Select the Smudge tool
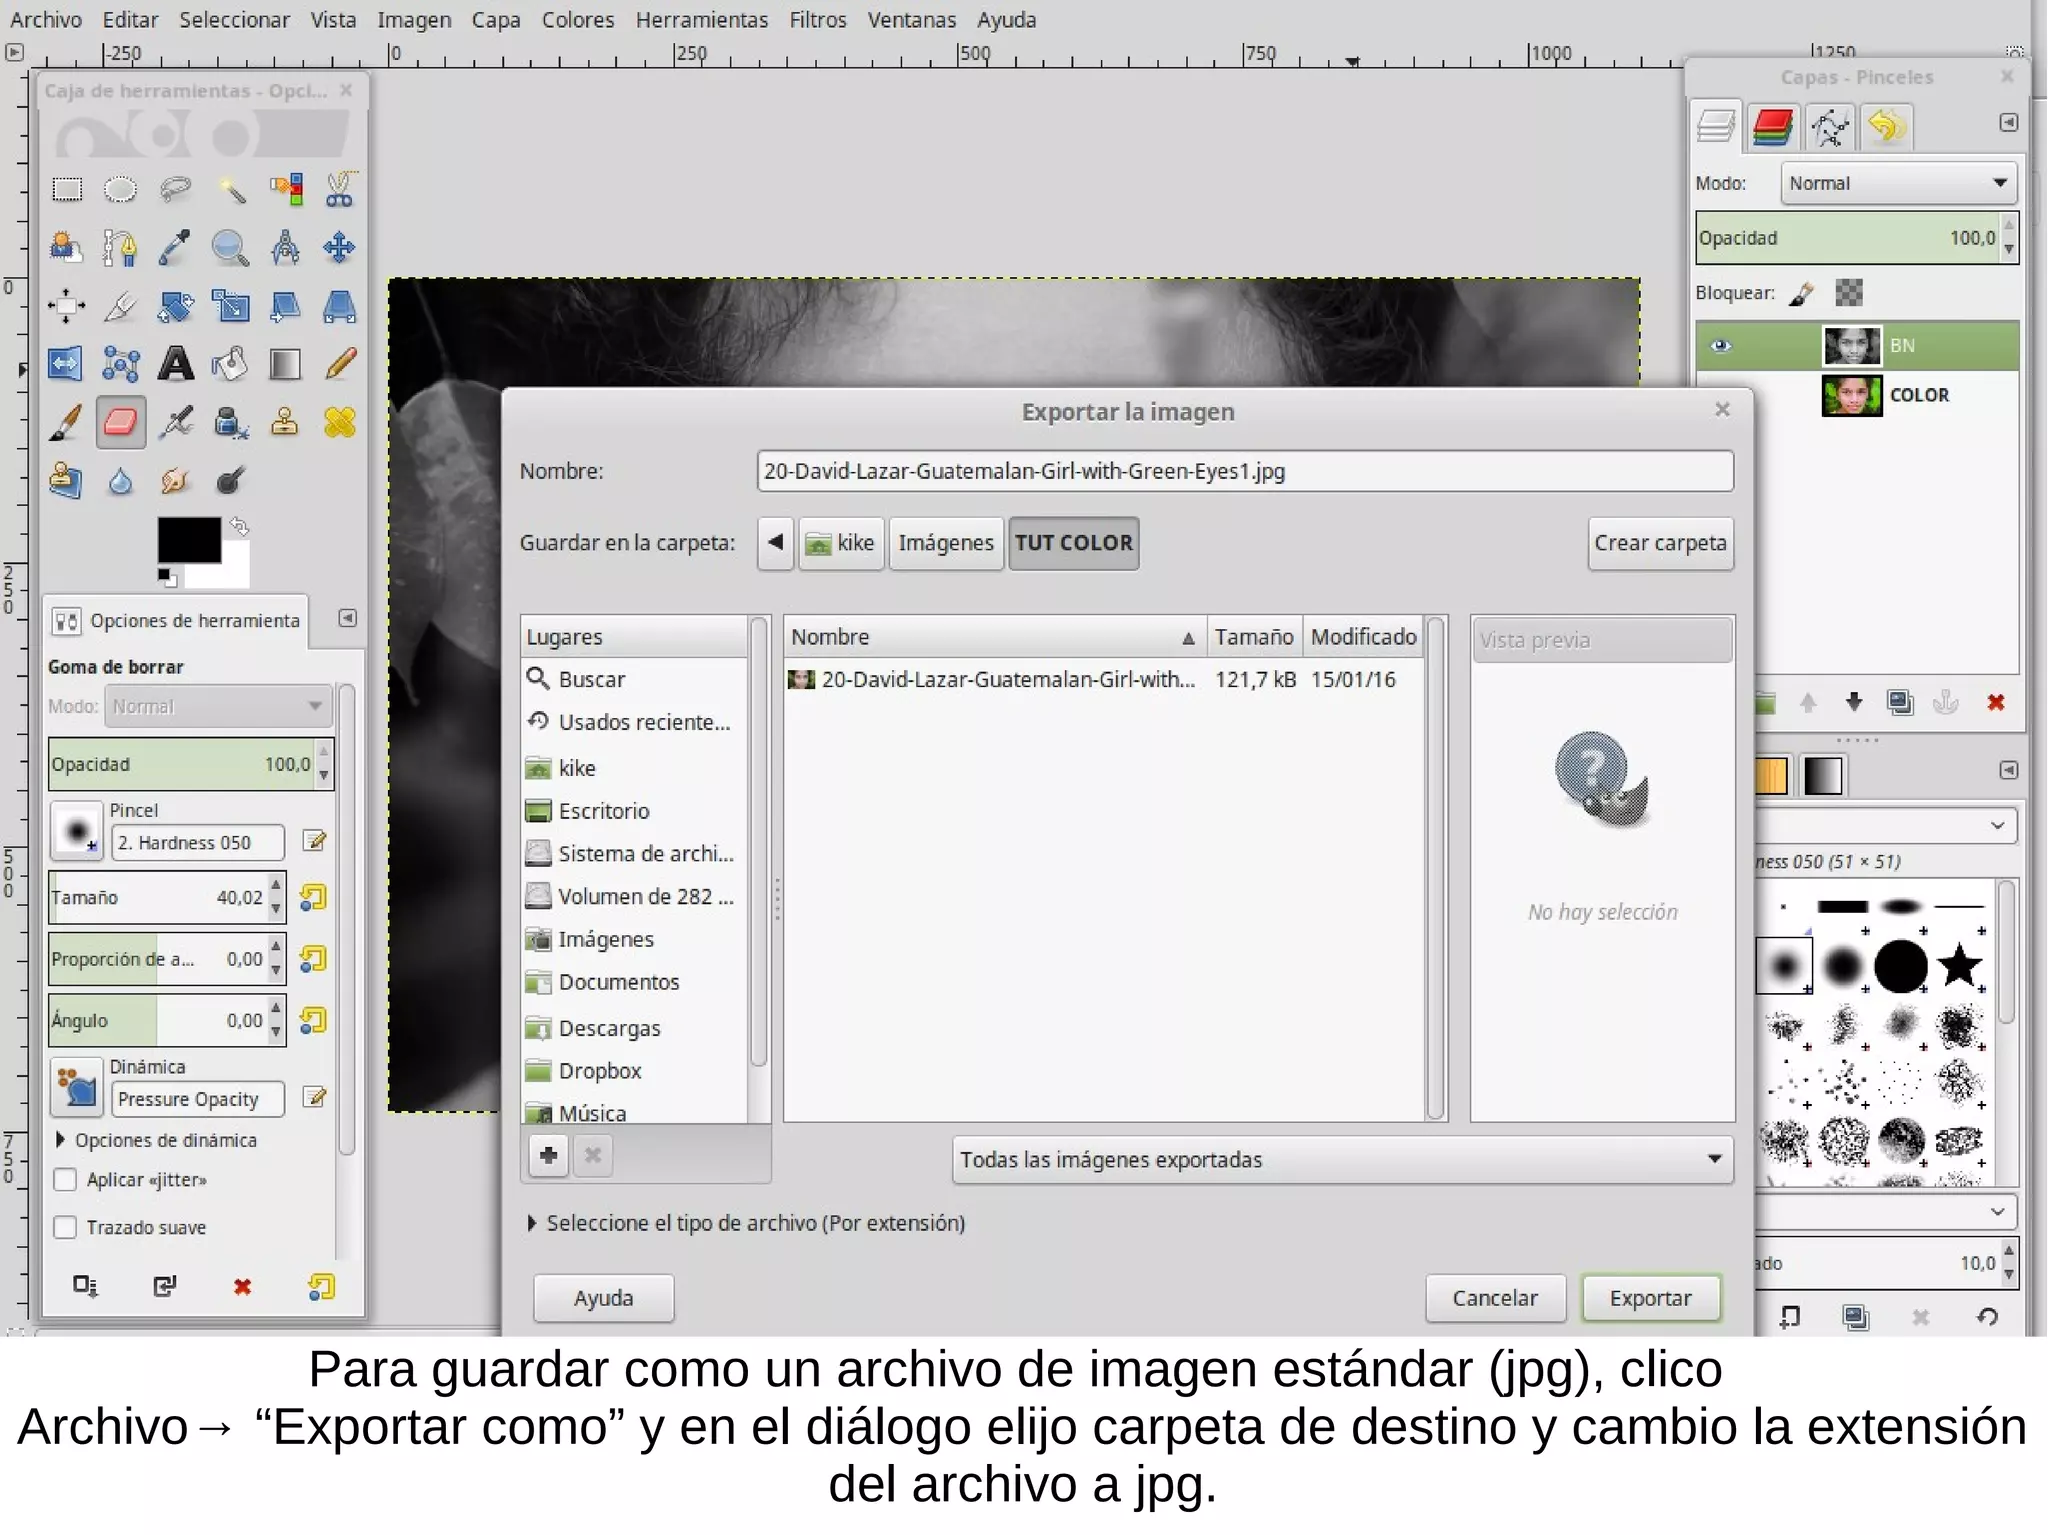The width and height of the screenshot is (2048, 1535). coord(176,481)
